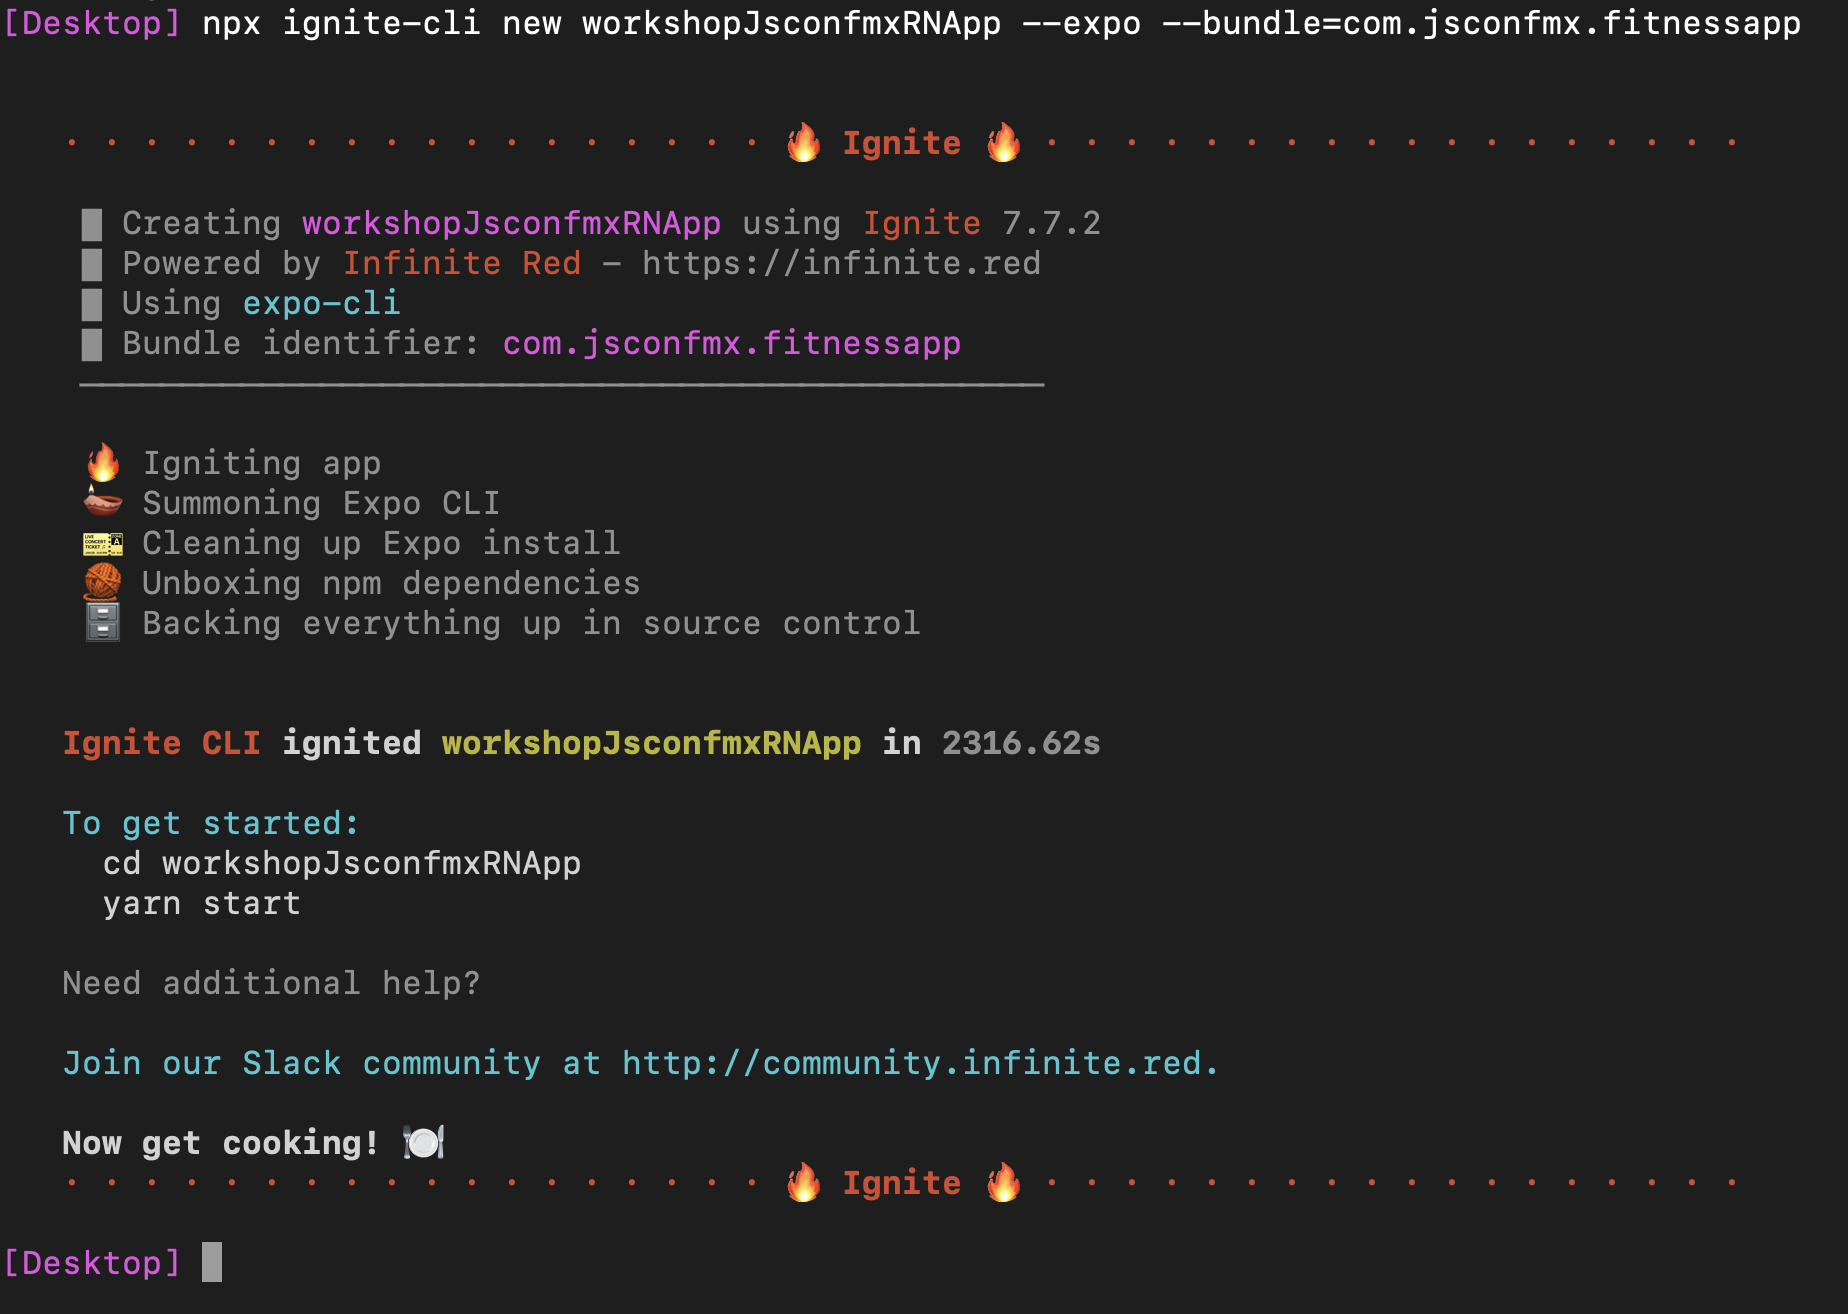This screenshot has width=1848, height=1314.
Task: Click 'Need additional help?' text
Action: [x=271, y=983]
